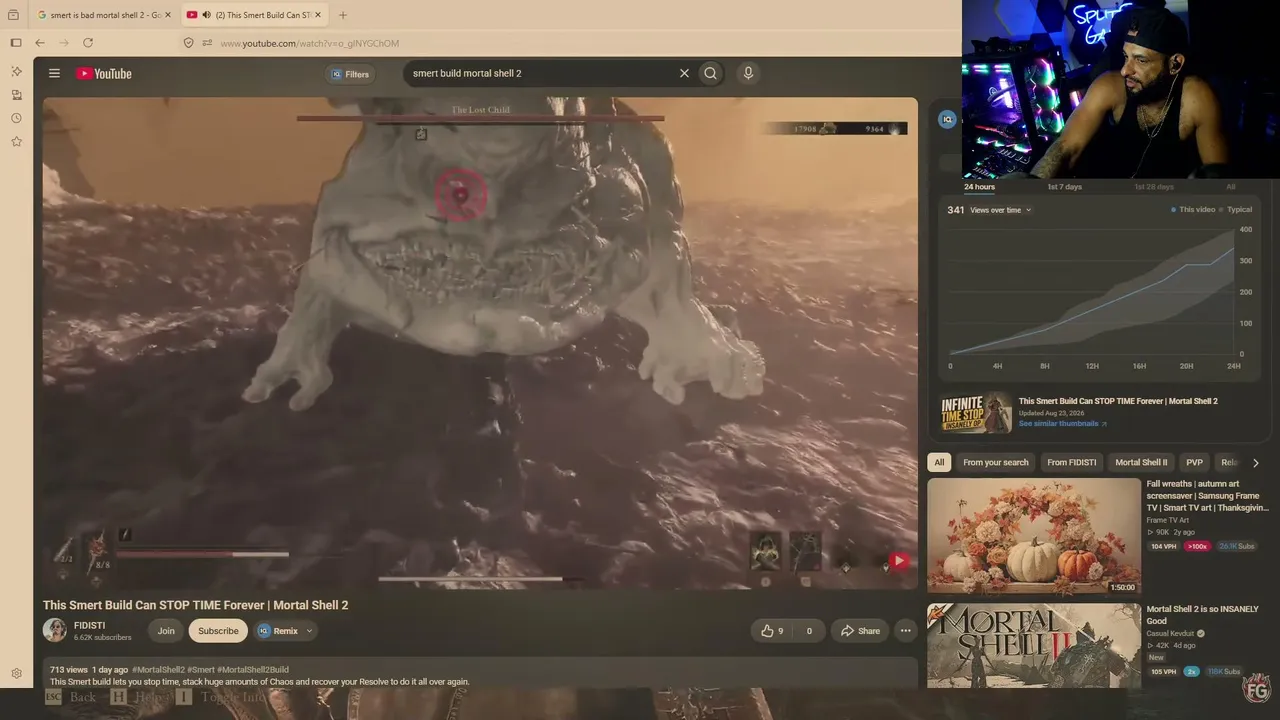Click the YouTube logo button in player corner
Screen dimensions: 1280x720
point(899,561)
